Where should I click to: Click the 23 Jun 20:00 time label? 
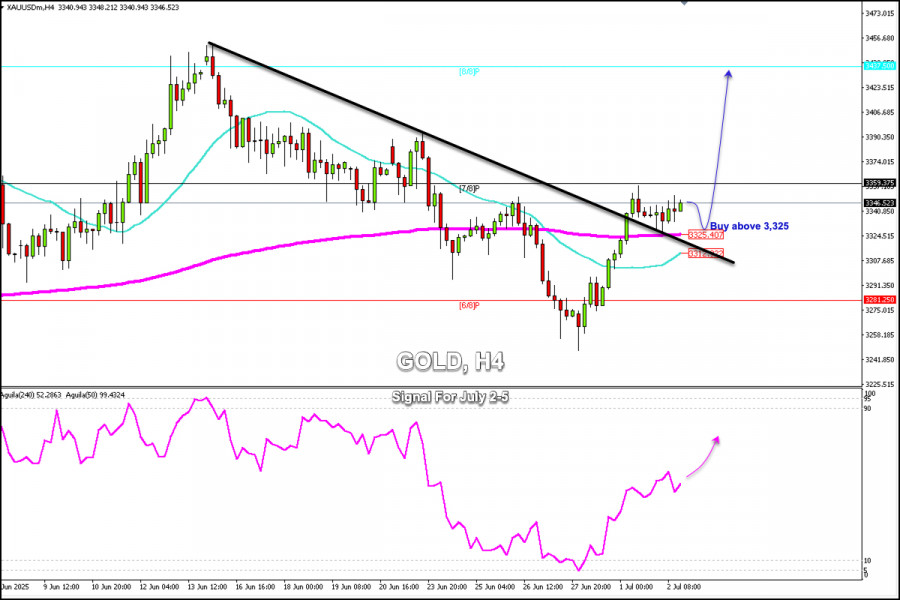[x=447, y=587]
